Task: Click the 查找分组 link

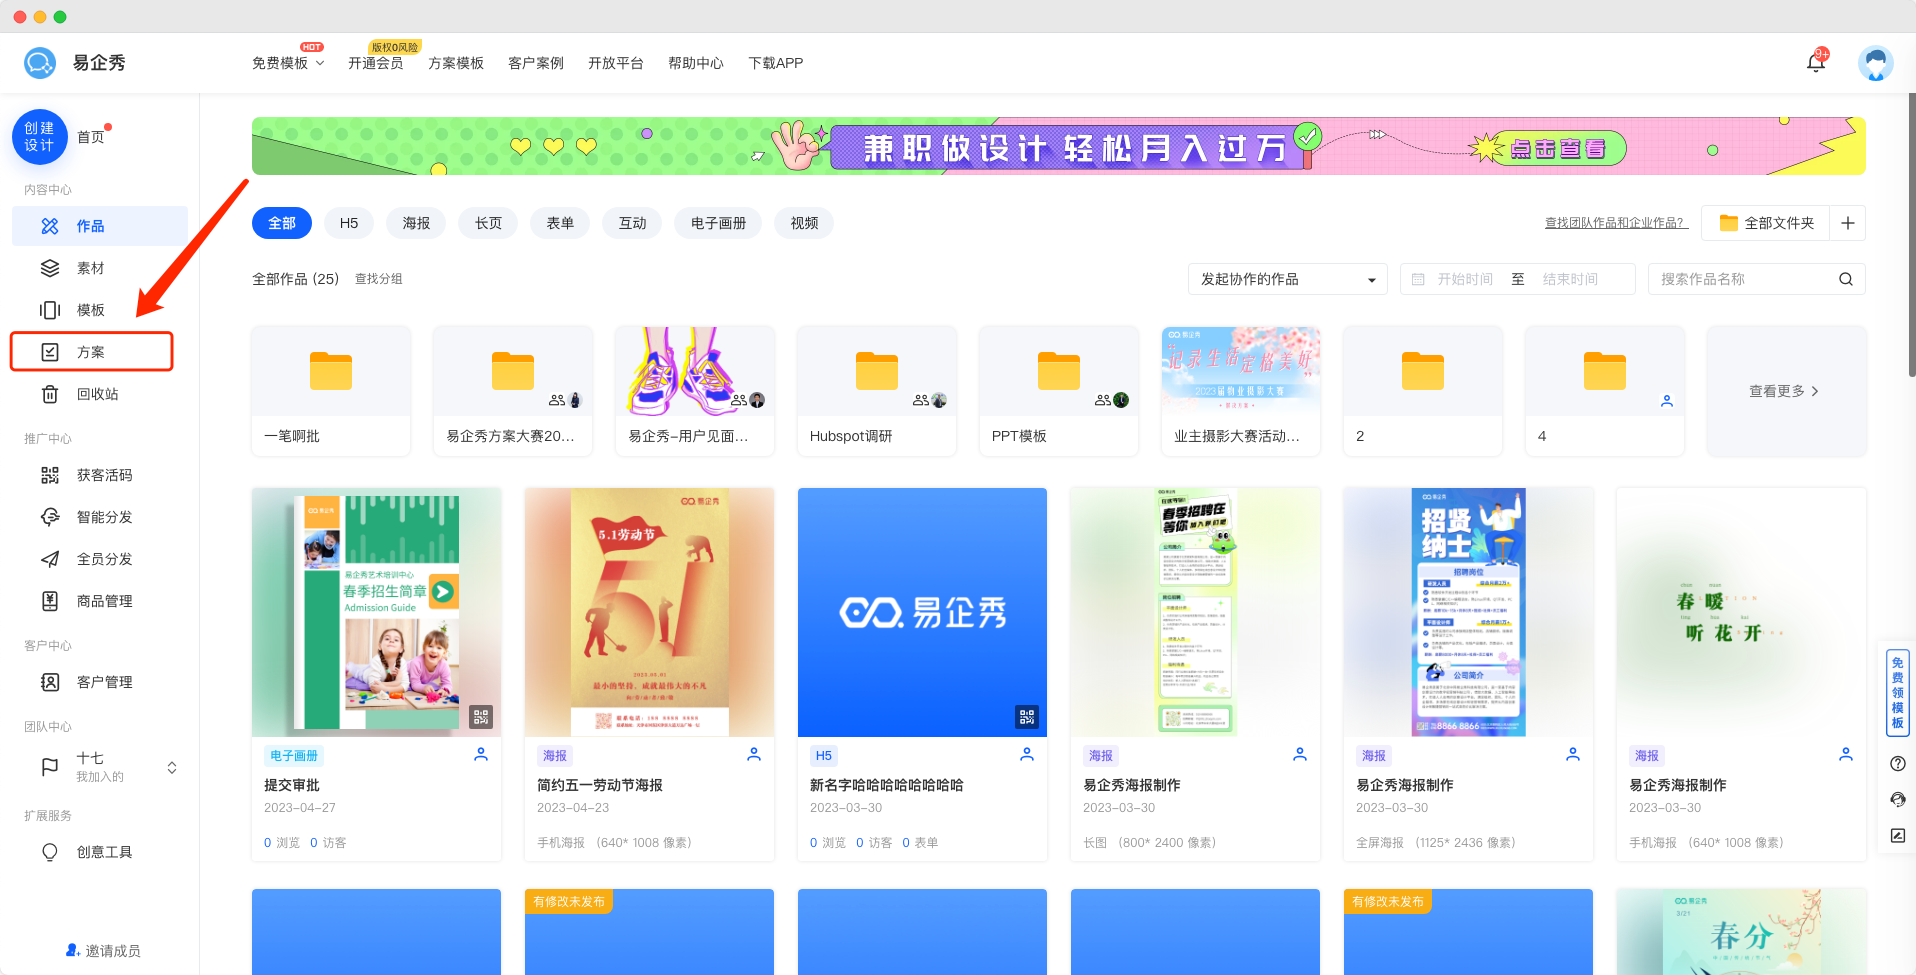Action: click(x=379, y=279)
